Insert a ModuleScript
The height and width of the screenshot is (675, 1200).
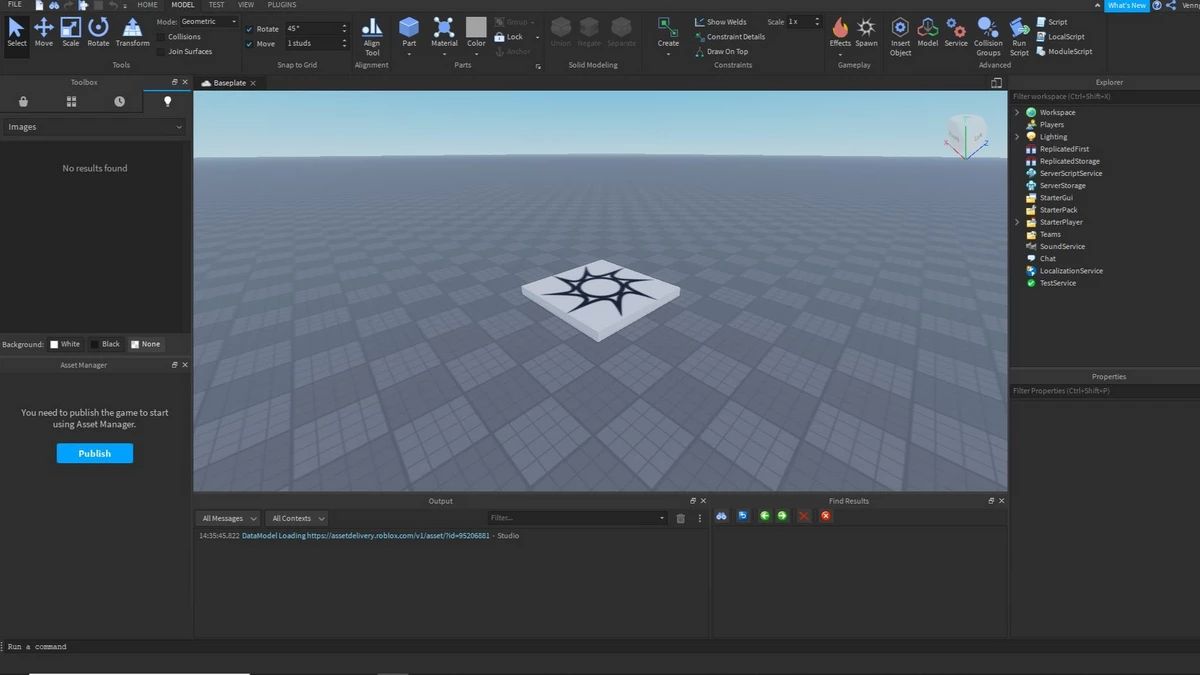[1064, 51]
